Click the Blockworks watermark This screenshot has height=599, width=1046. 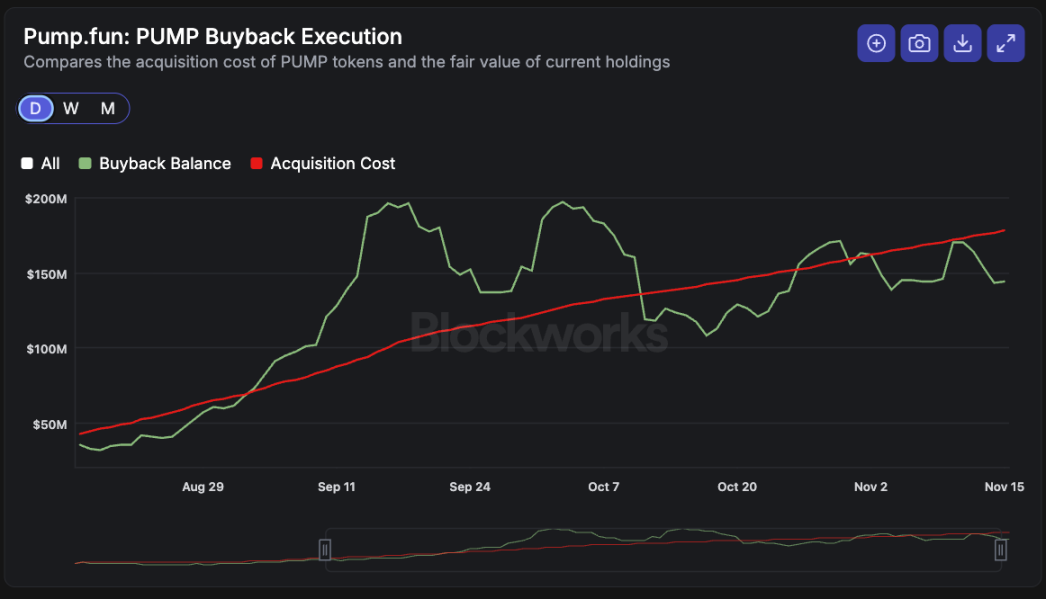[538, 331]
